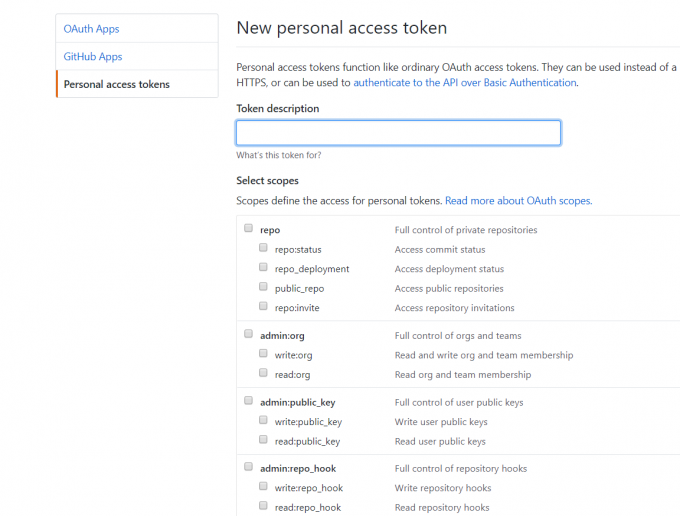Select the public_repo scope checkbox
This screenshot has width=680, height=516.
263,287
